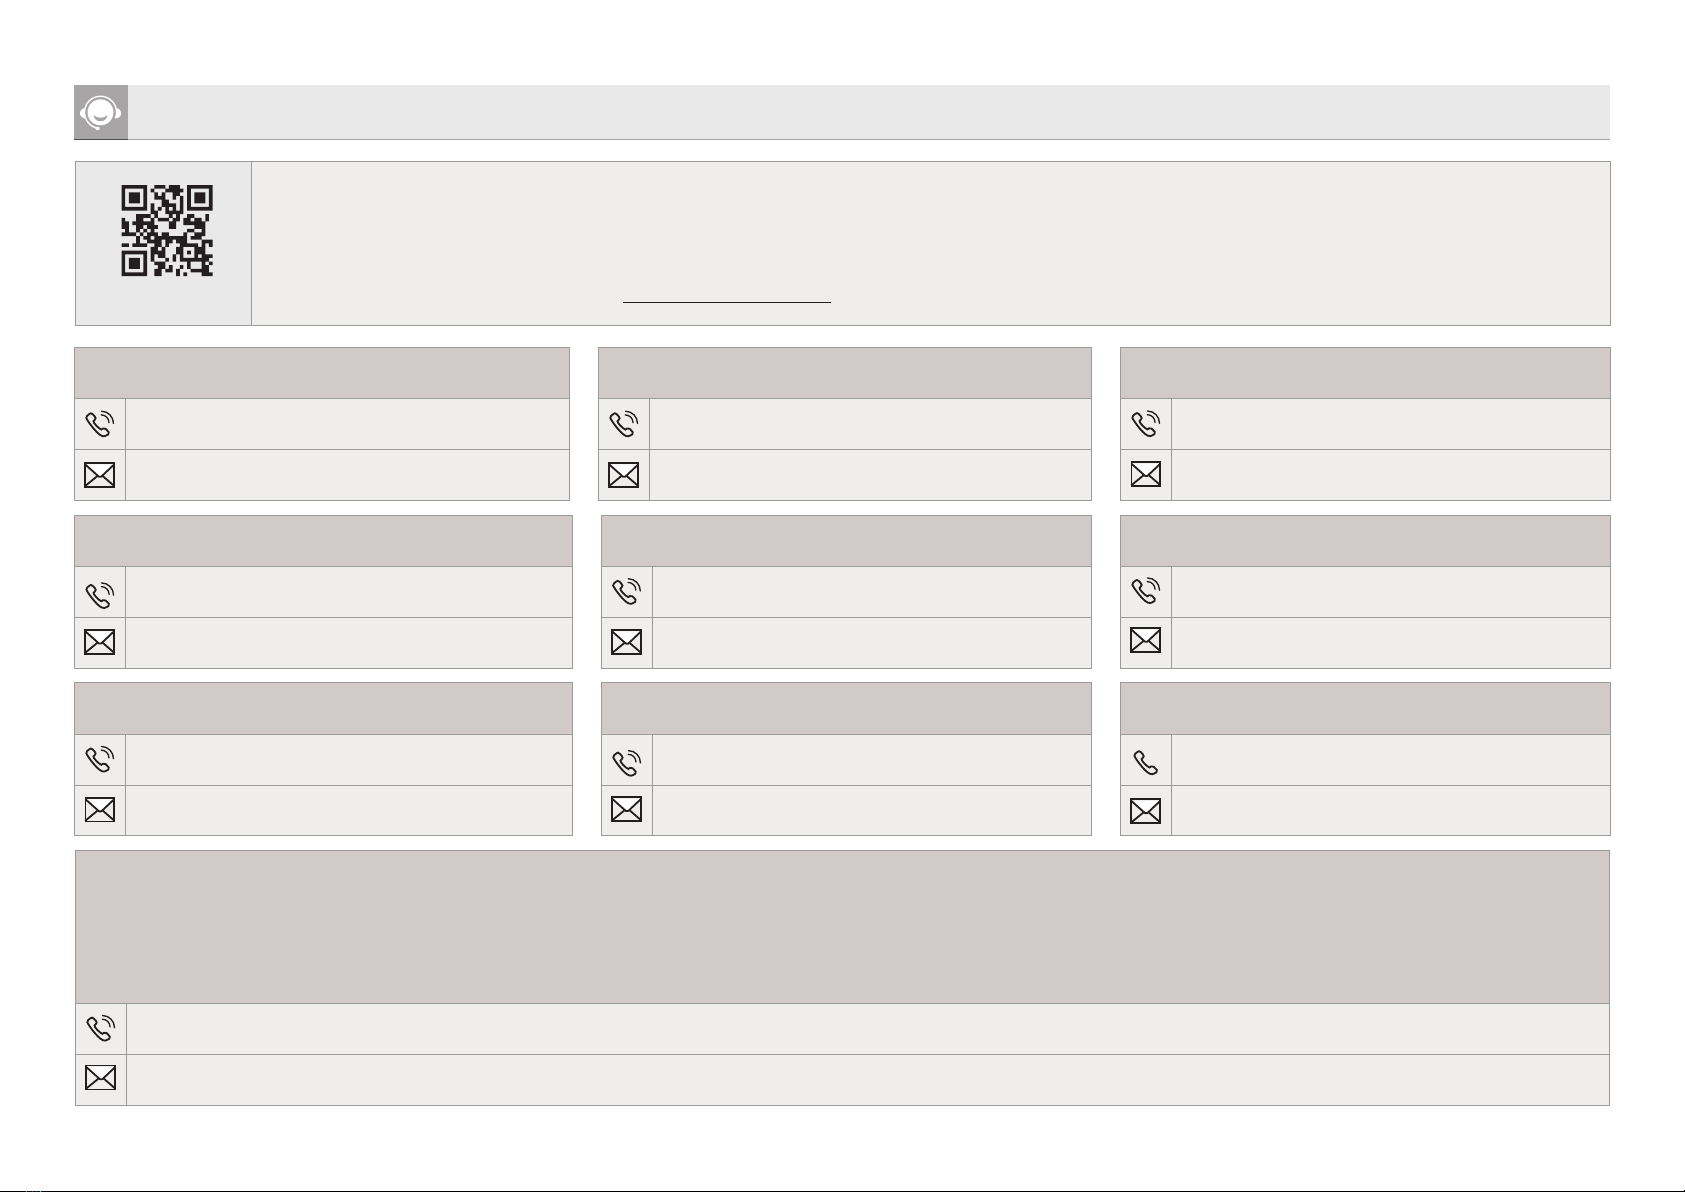The image size is (1685, 1192).
Task: Click phone icon in first top-row contact card
Action: click(x=100, y=424)
